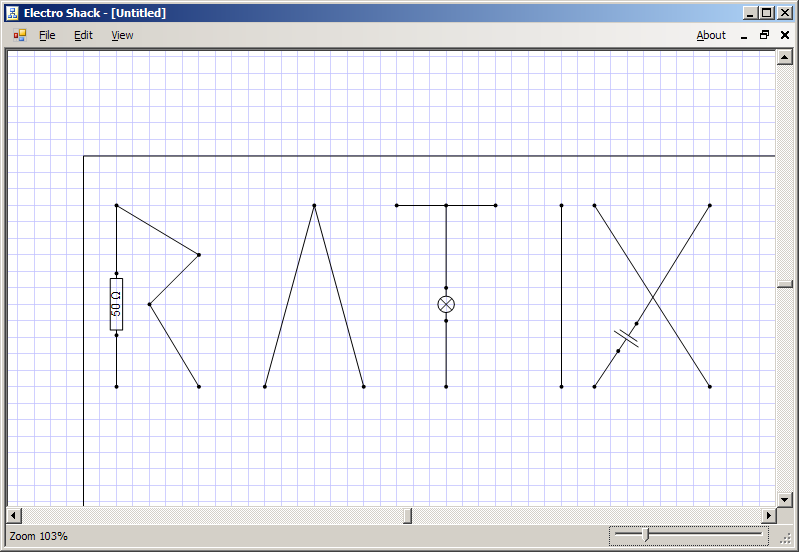Click the window resize grip in status bar
Screen dimensions: 799x552
[785, 537]
